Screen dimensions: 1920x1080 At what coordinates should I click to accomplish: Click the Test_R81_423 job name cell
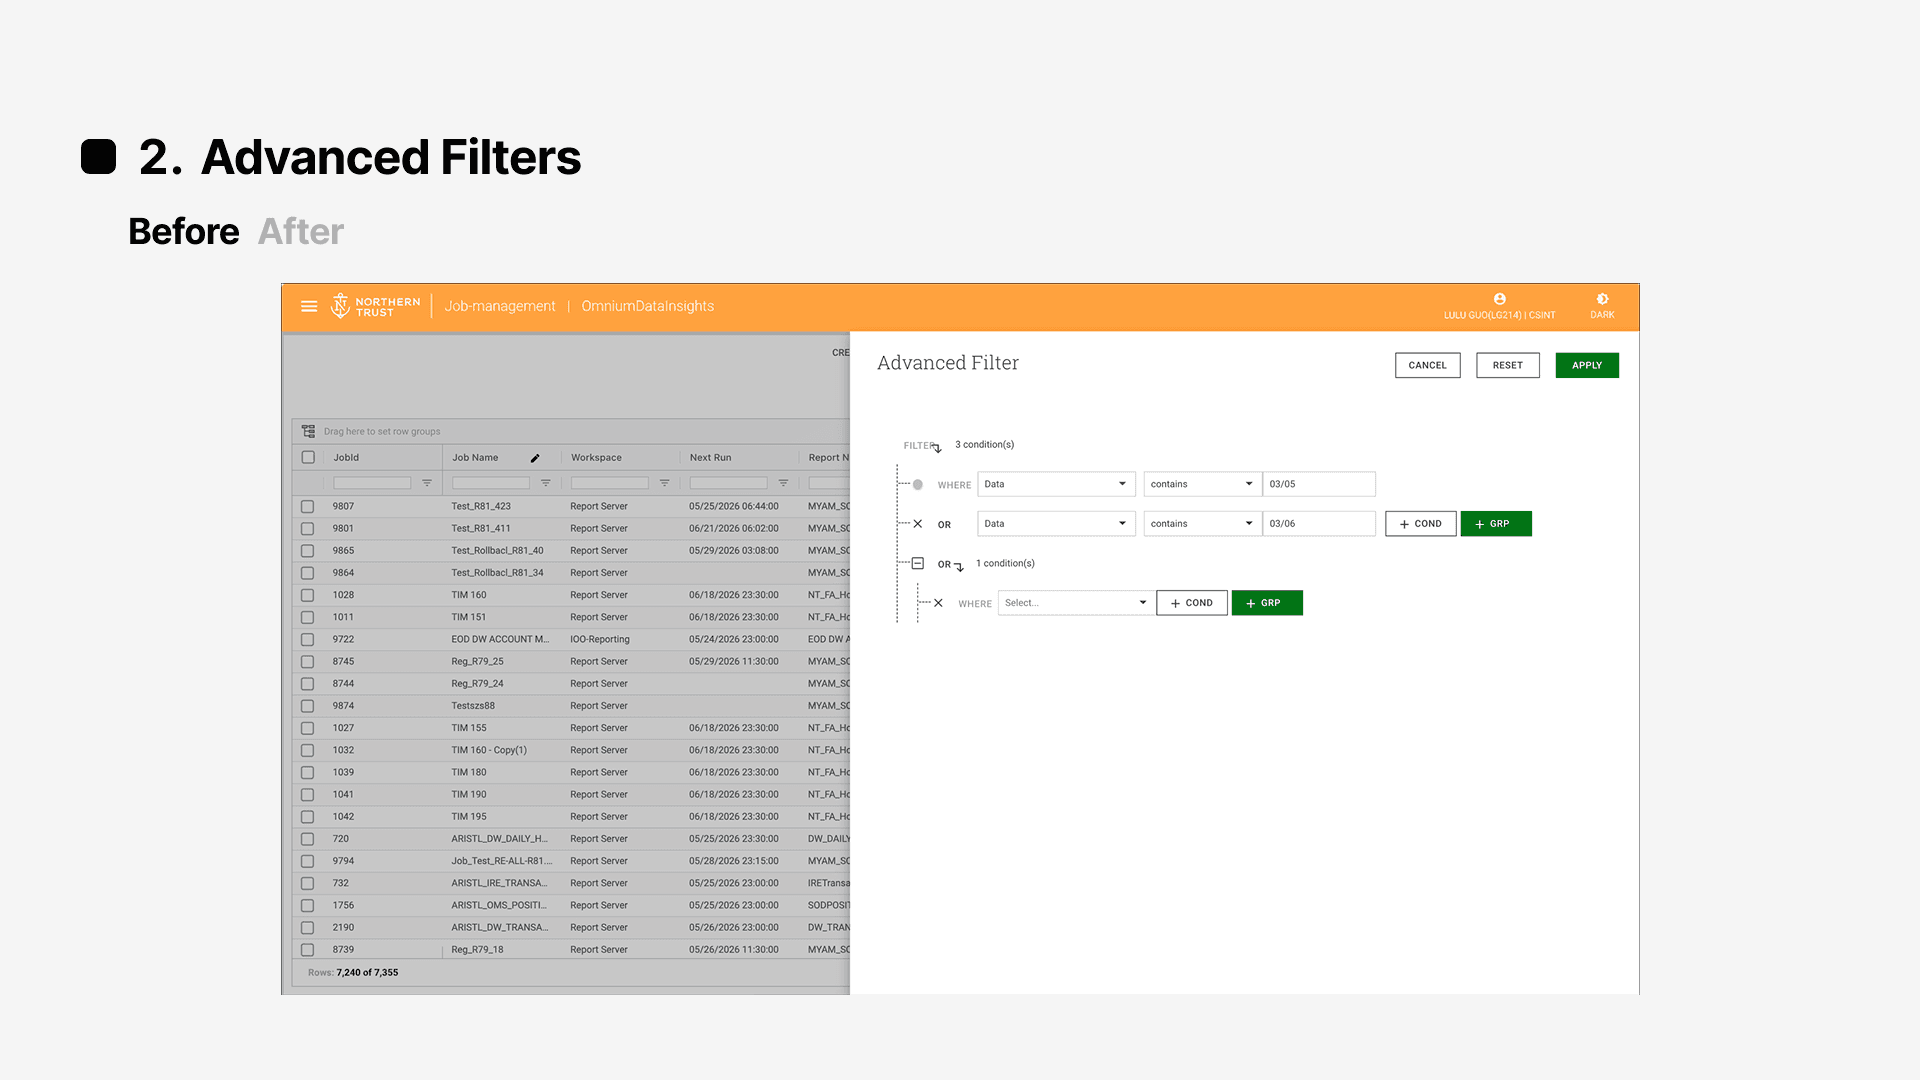pyautogui.click(x=481, y=506)
